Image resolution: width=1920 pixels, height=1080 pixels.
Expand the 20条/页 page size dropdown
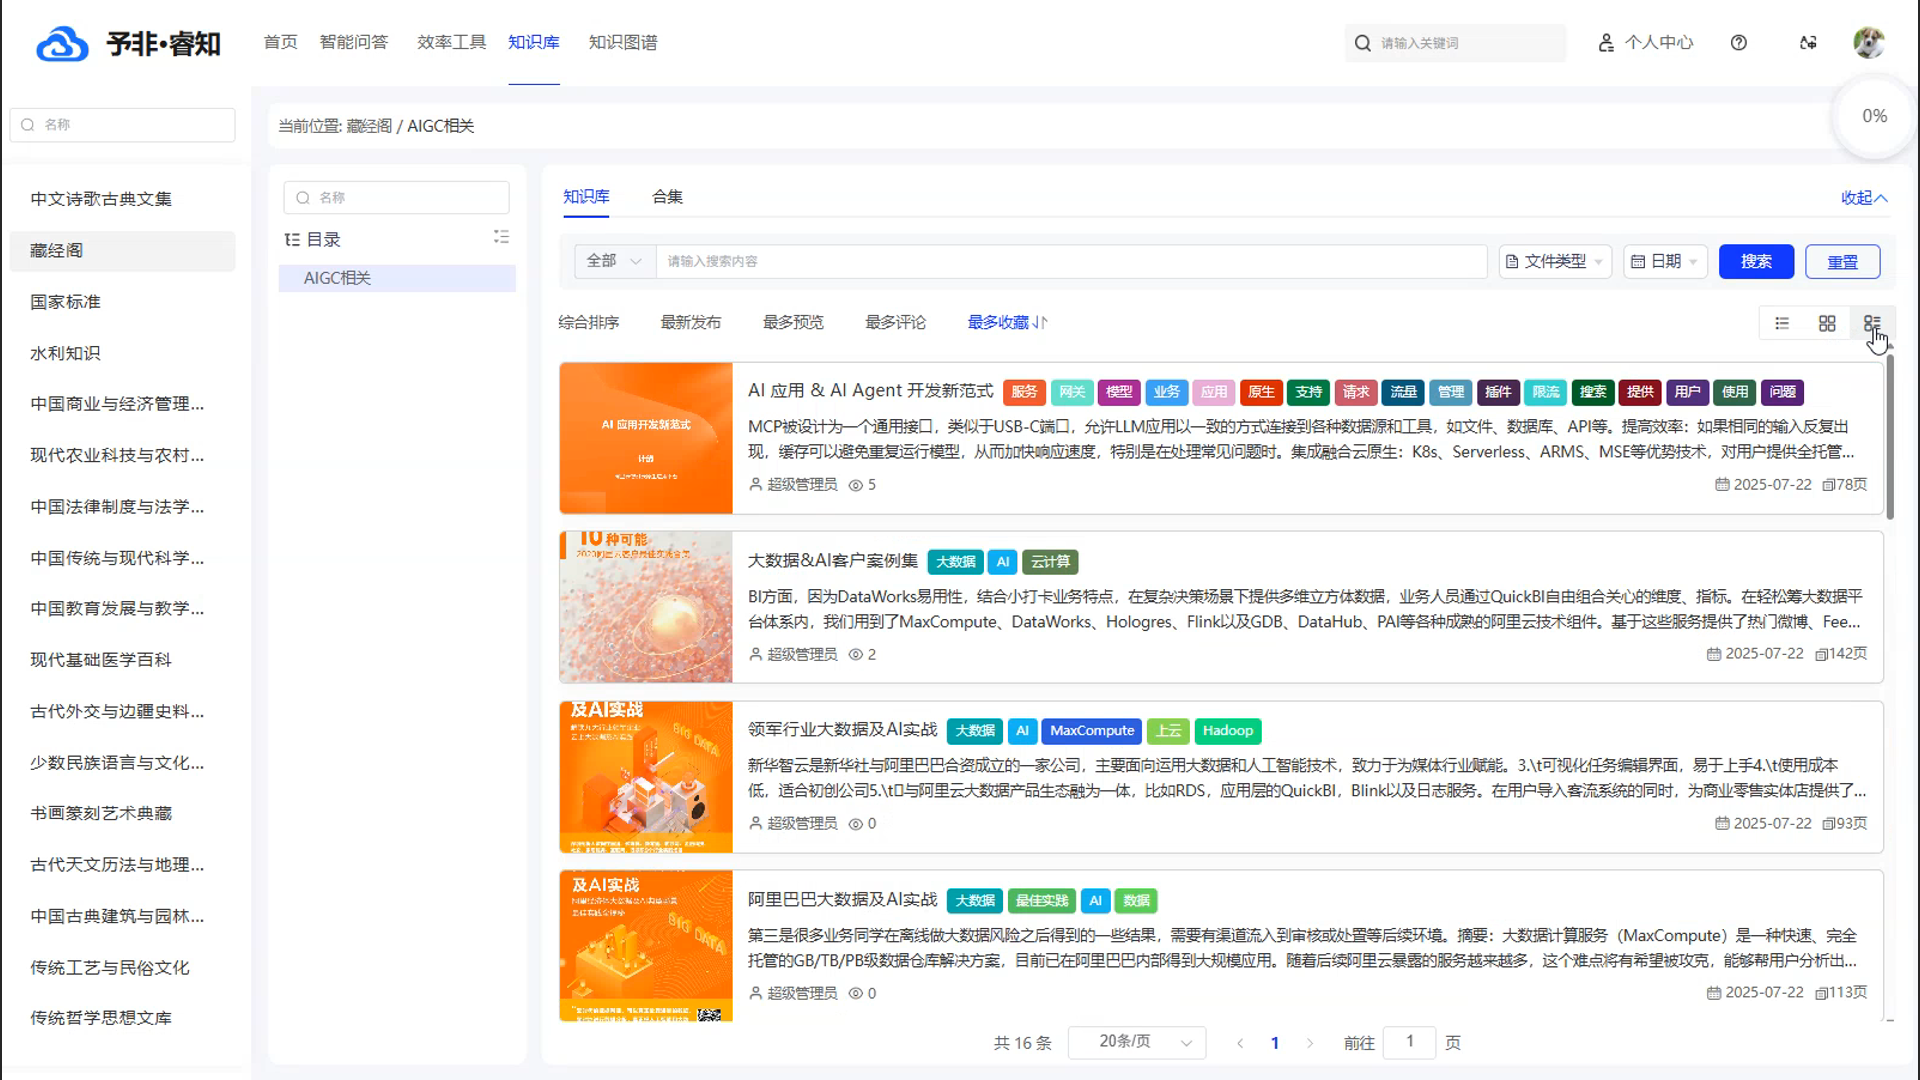1137,1042
